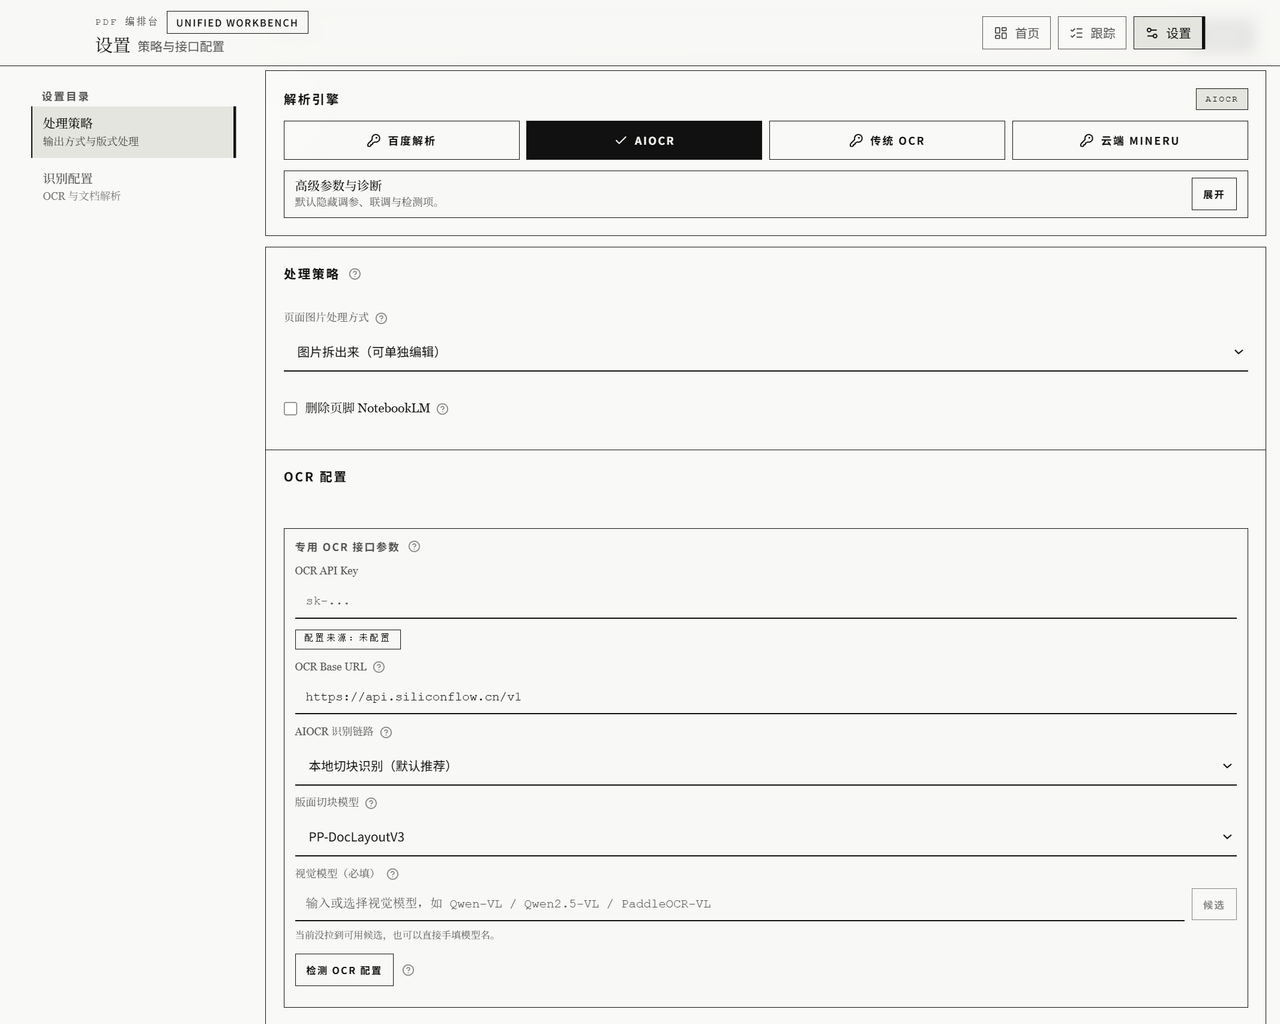1280x1024 pixels.
Task: Open the AIOCR 识别链路 dropdown
Action: (766, 766)
